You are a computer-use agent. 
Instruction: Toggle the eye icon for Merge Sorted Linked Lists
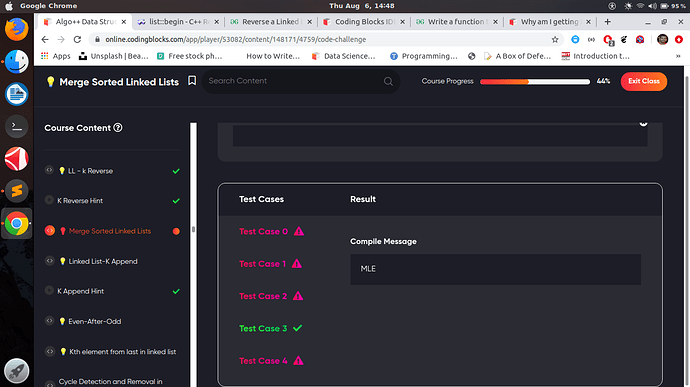click(50, 231)
